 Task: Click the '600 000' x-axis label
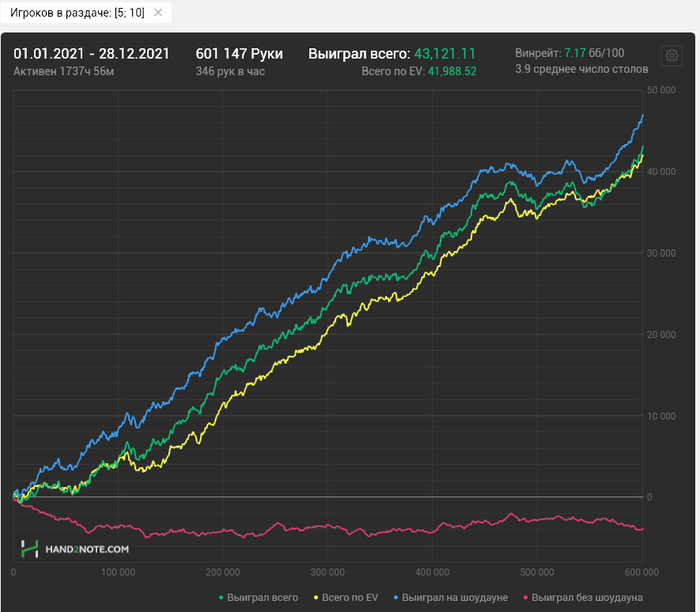pyautogui.click(x=642, y=572)
